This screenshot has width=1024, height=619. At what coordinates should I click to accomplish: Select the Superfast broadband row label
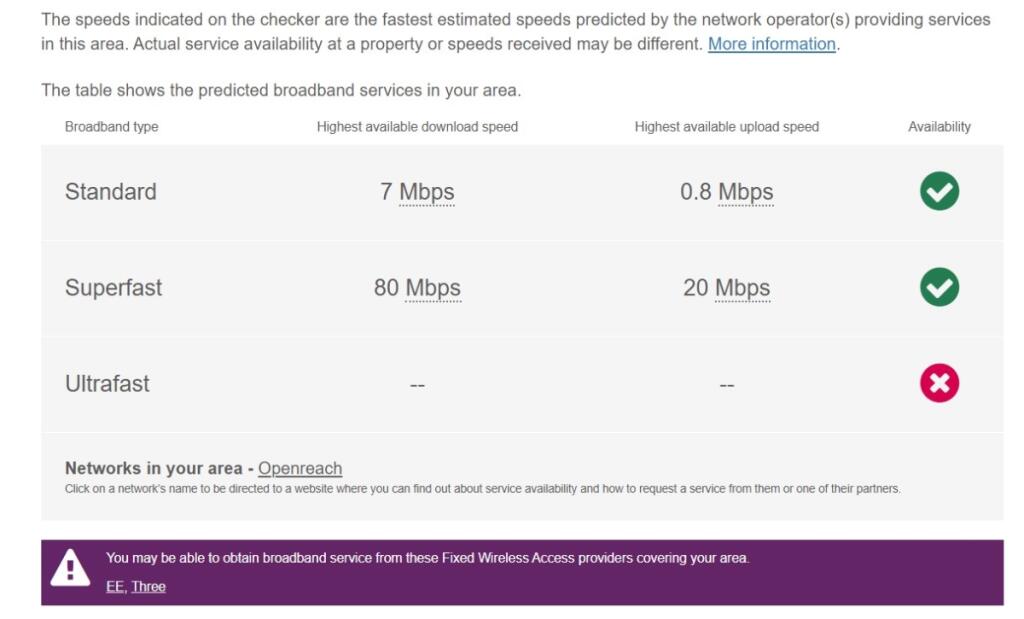pos(113,288)
